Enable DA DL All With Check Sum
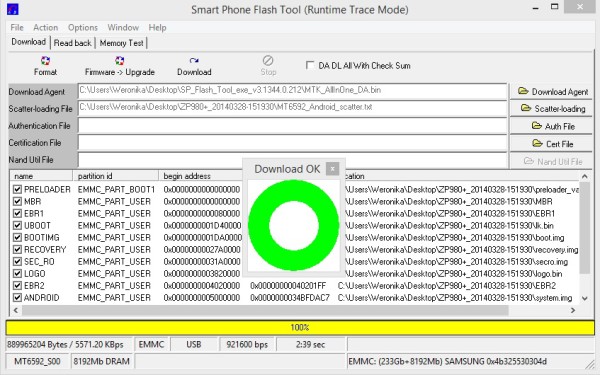The height and width of the screenshot is (375, 600). point(310,65)
